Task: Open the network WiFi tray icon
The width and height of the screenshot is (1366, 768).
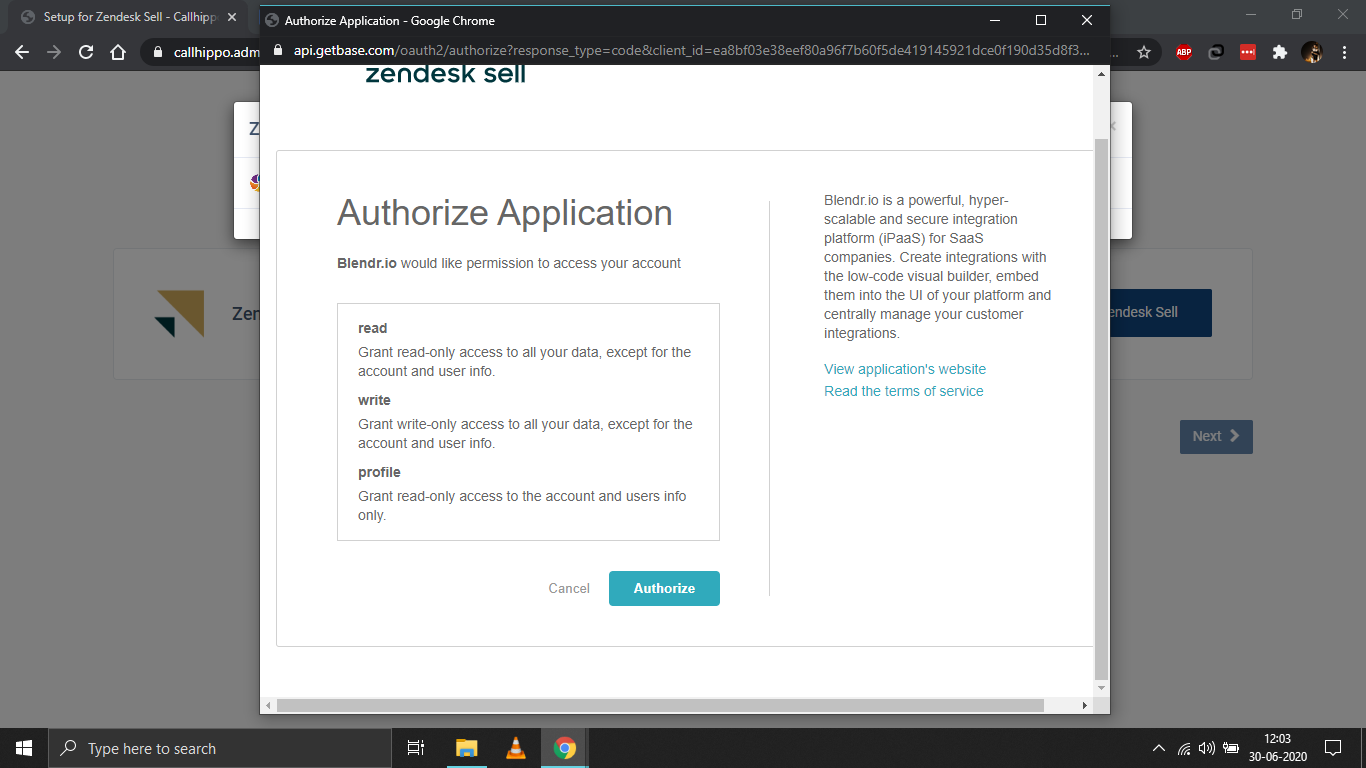Action: pyautogui.click(x=1184, y=748)
